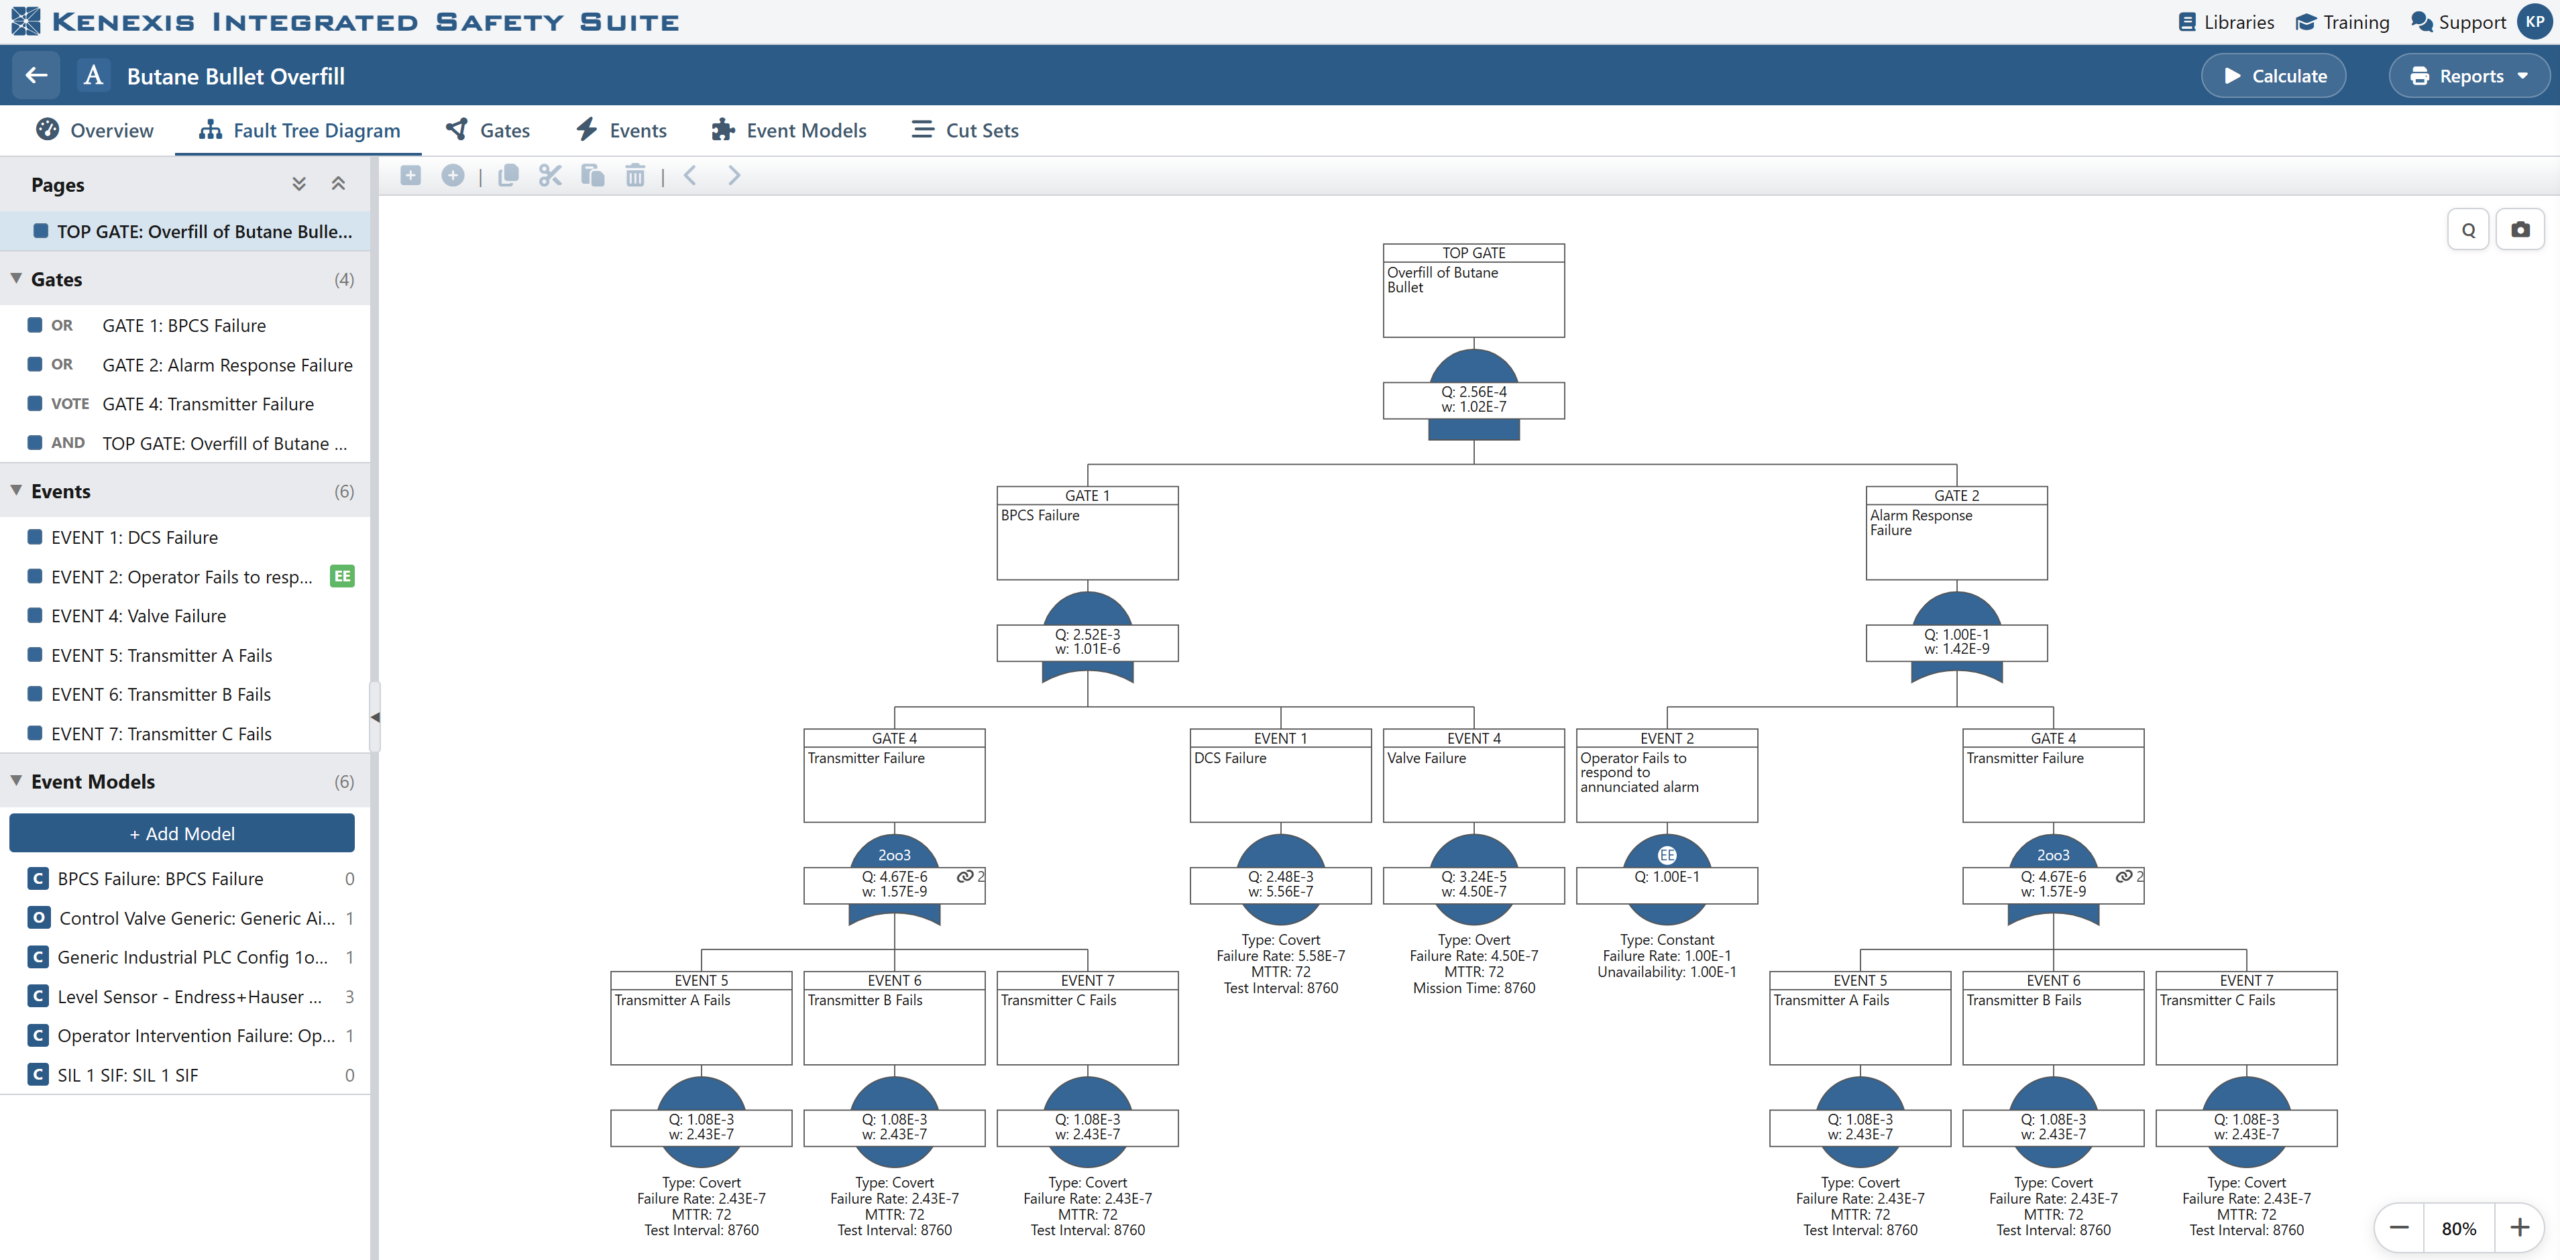This screenshot has width=2560, height=1260.
Task: Switch to the Gates tab
Action: [488, 130]
